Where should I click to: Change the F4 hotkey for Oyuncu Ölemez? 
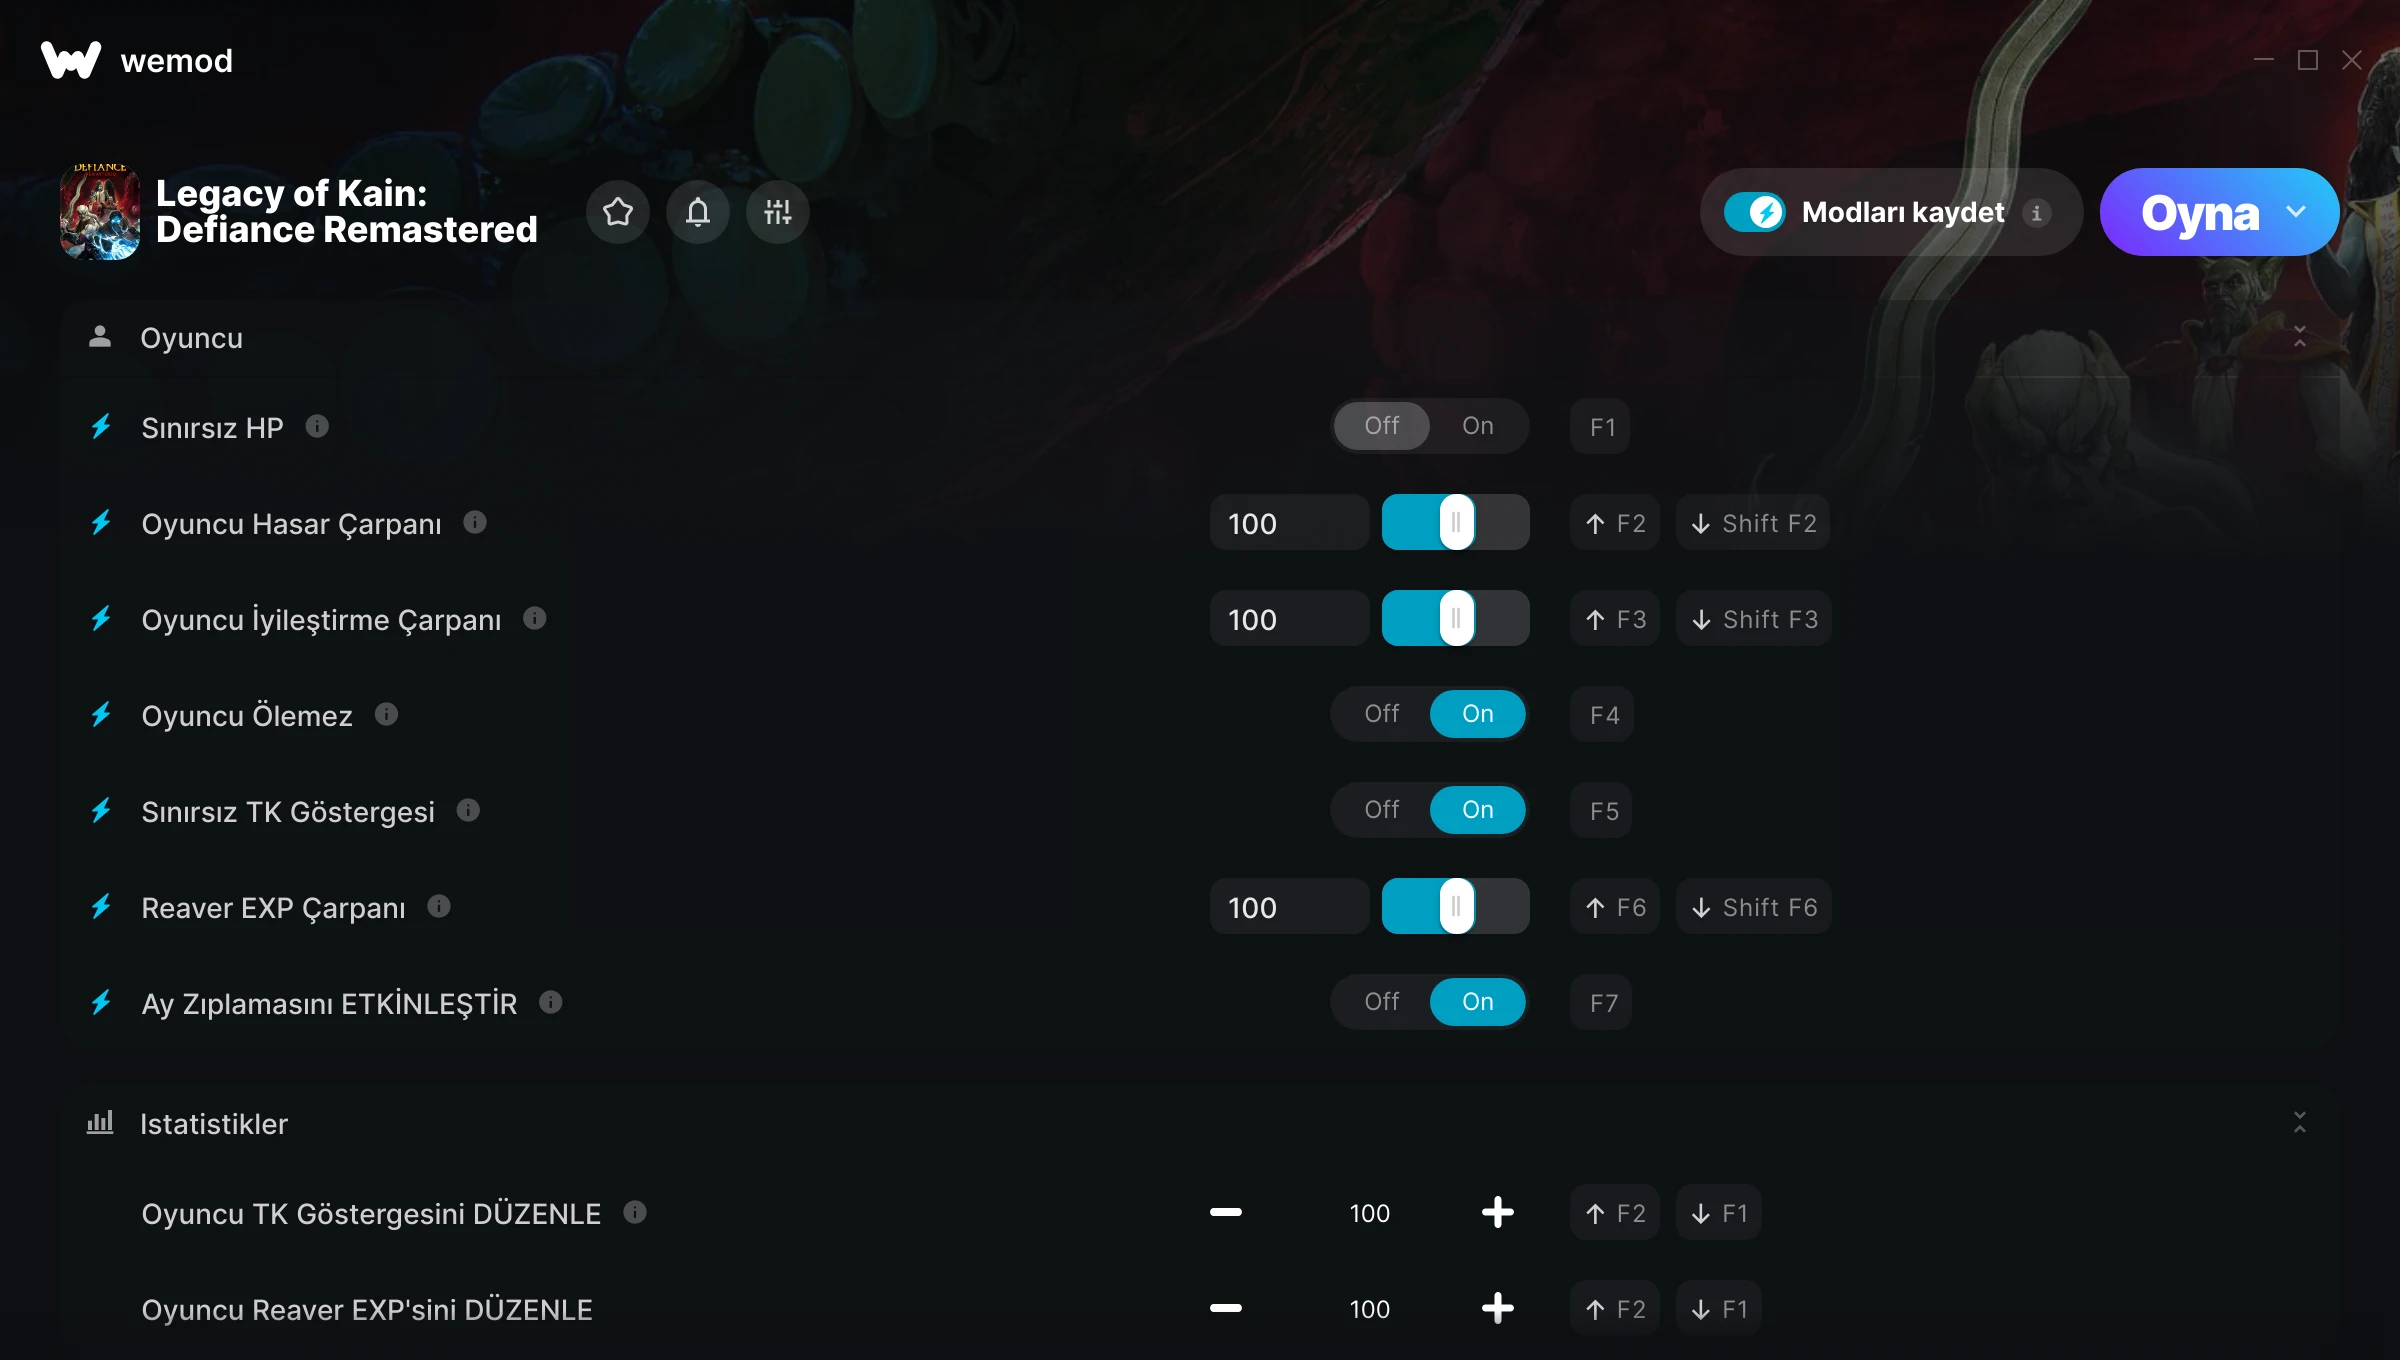[1602, 714]
